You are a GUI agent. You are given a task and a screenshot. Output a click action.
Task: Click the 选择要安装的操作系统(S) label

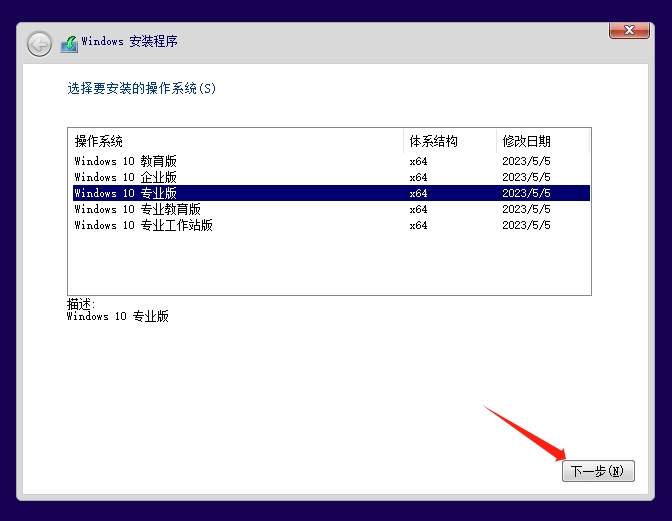pos(141,88)
